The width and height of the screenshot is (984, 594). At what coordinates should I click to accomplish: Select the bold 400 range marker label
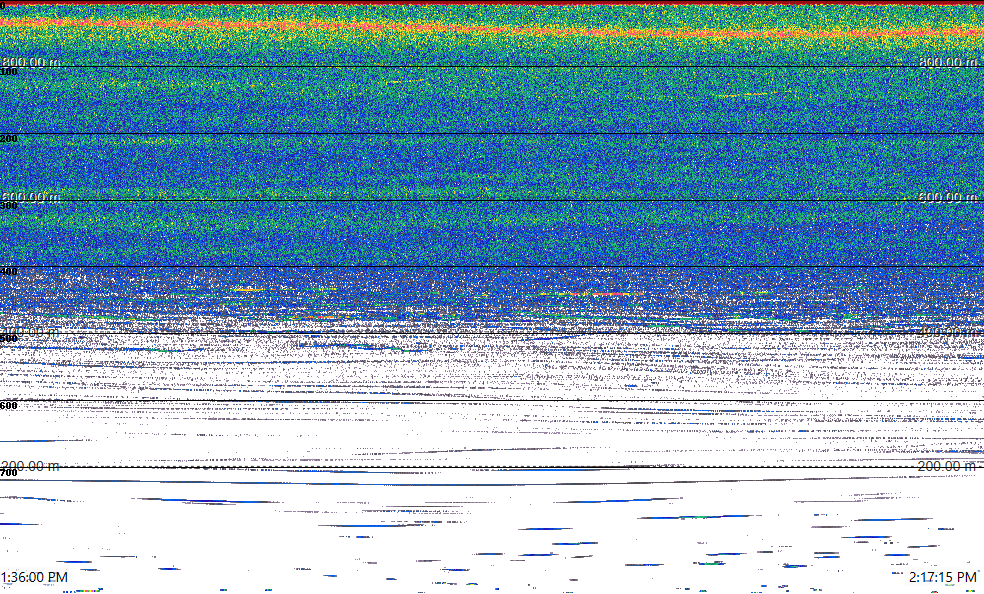click(x=9, y=272)
